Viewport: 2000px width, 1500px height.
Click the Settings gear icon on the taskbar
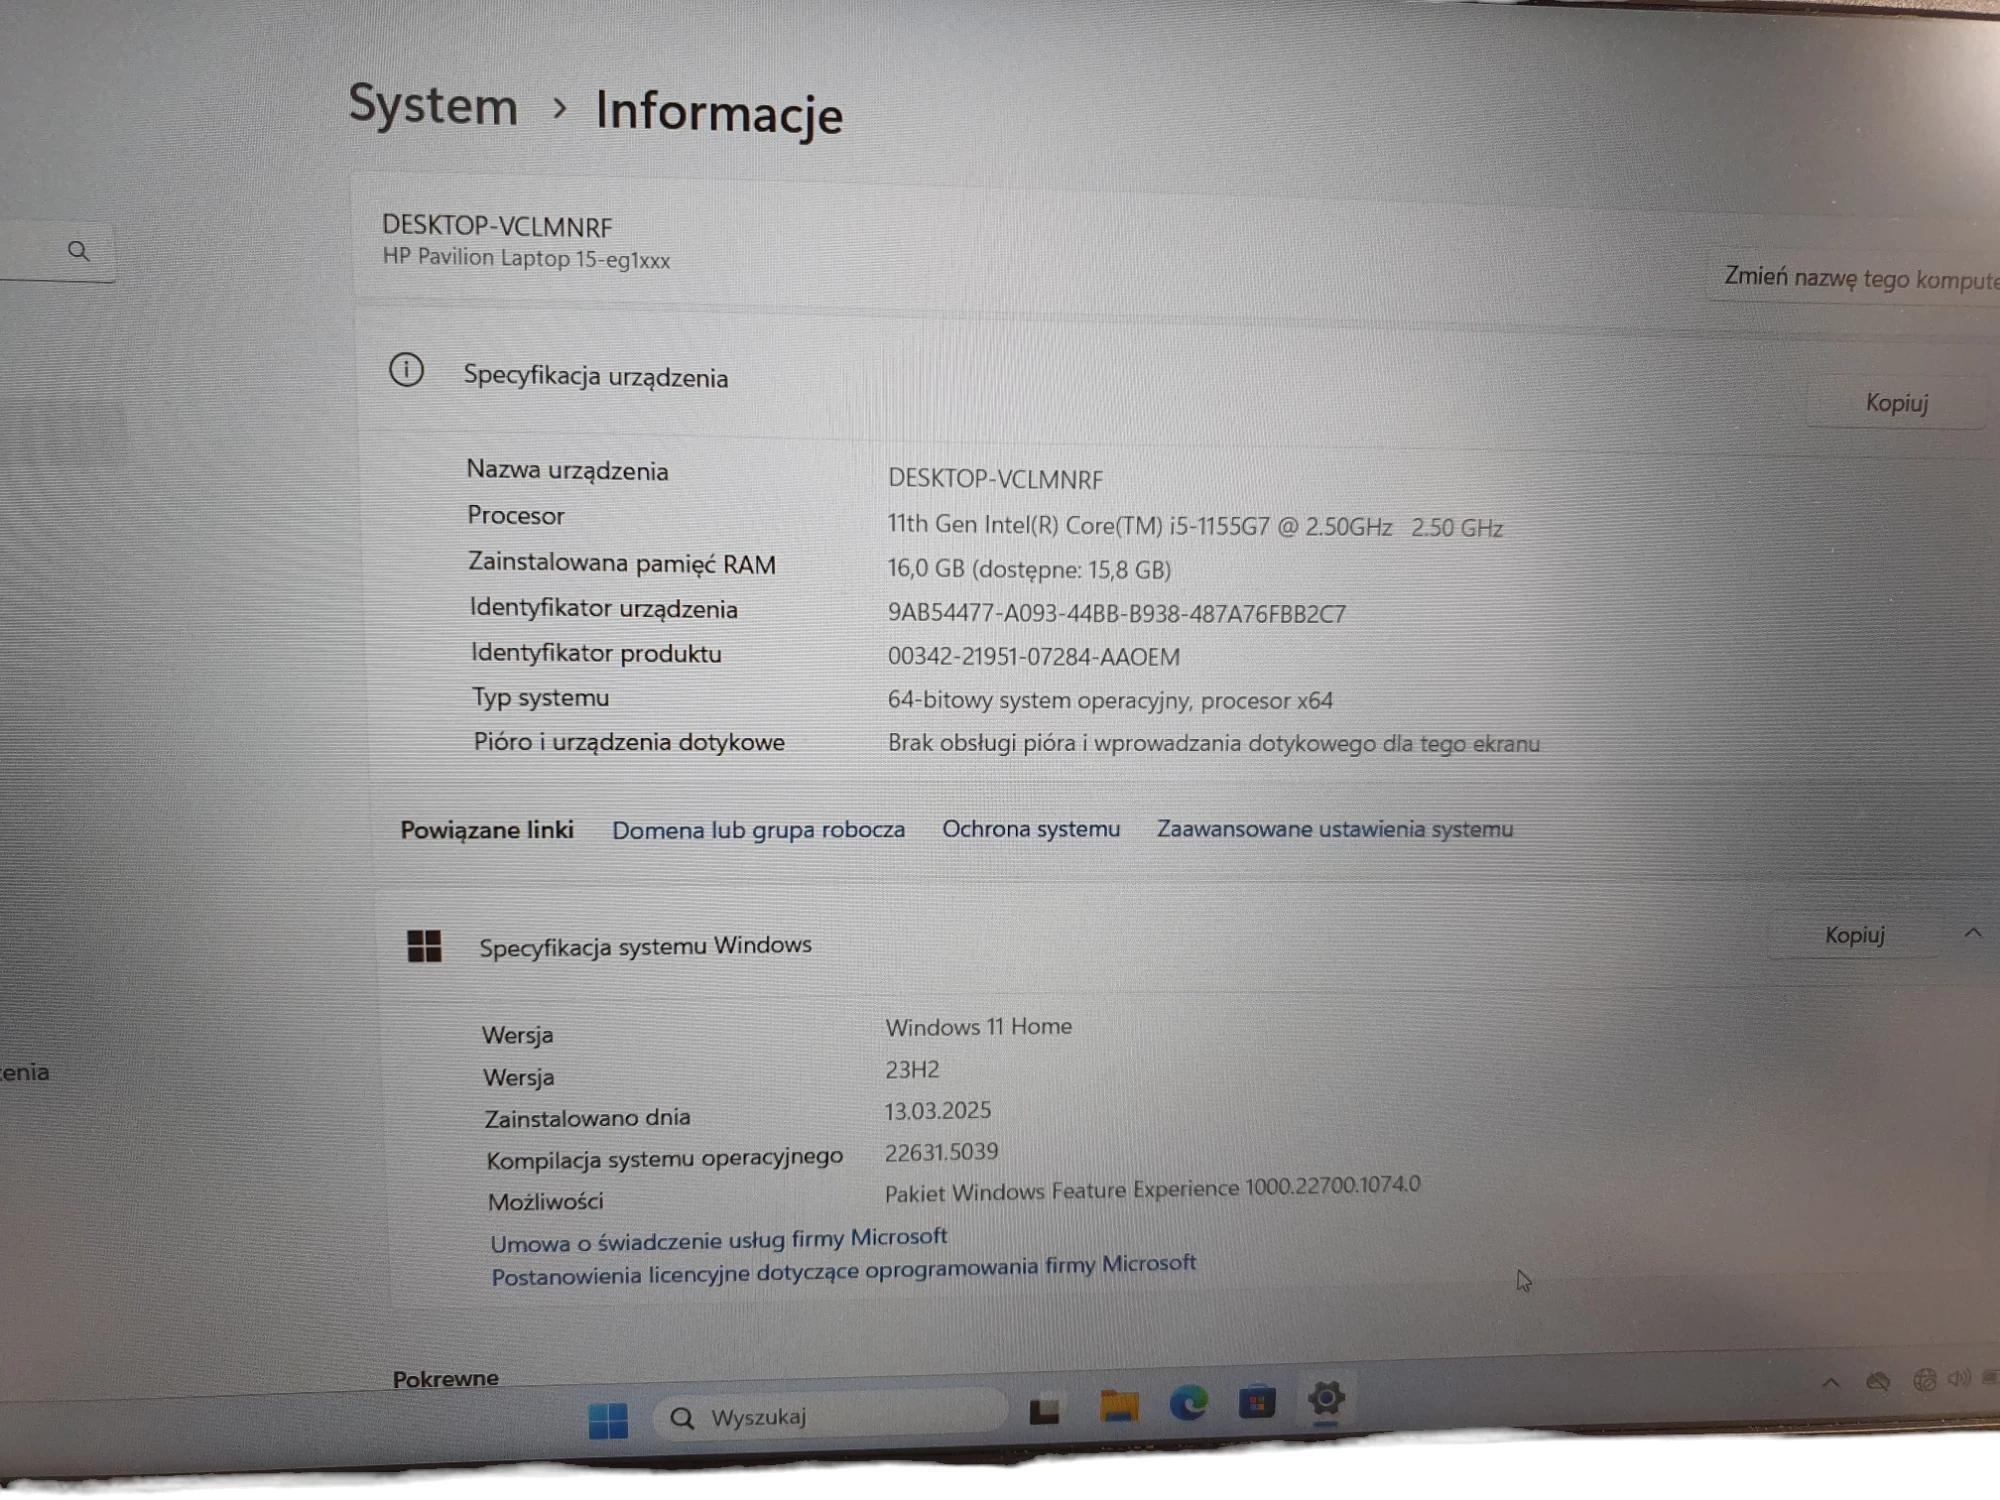[x=1326, y=1399]
